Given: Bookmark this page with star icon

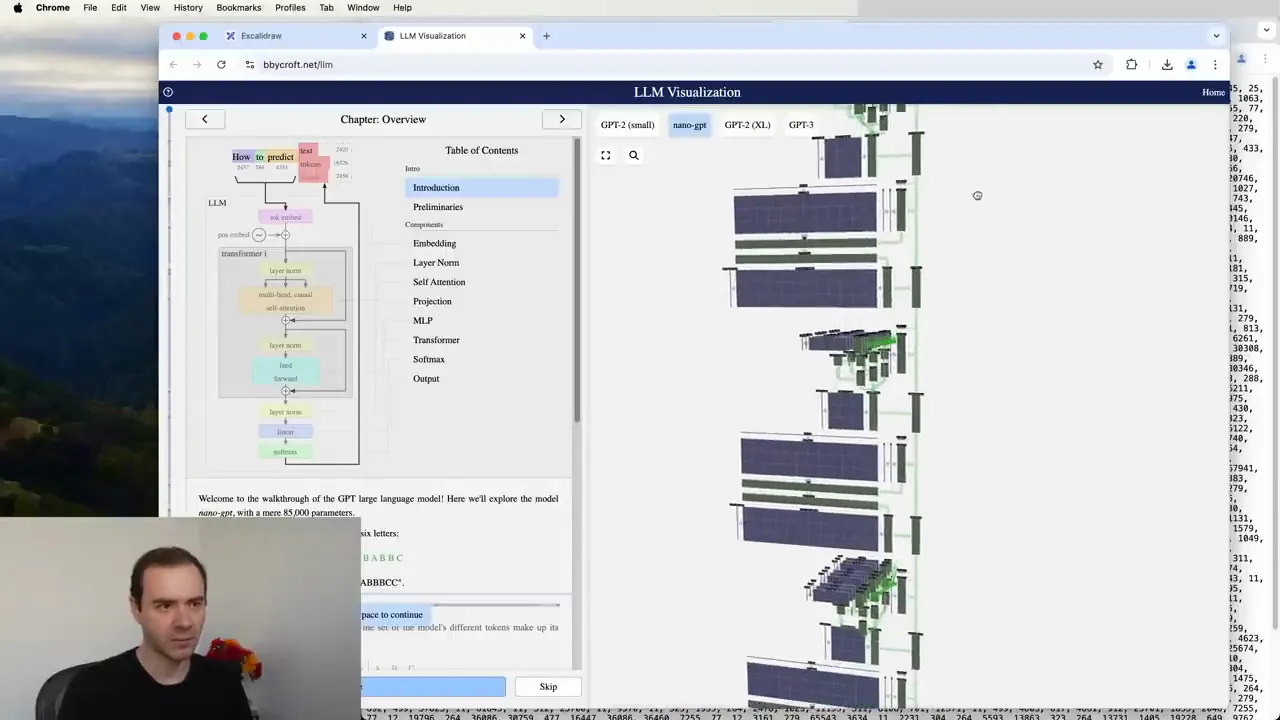Looking at the screenshot, I should pyautogui.click(x=1098, y=64).
